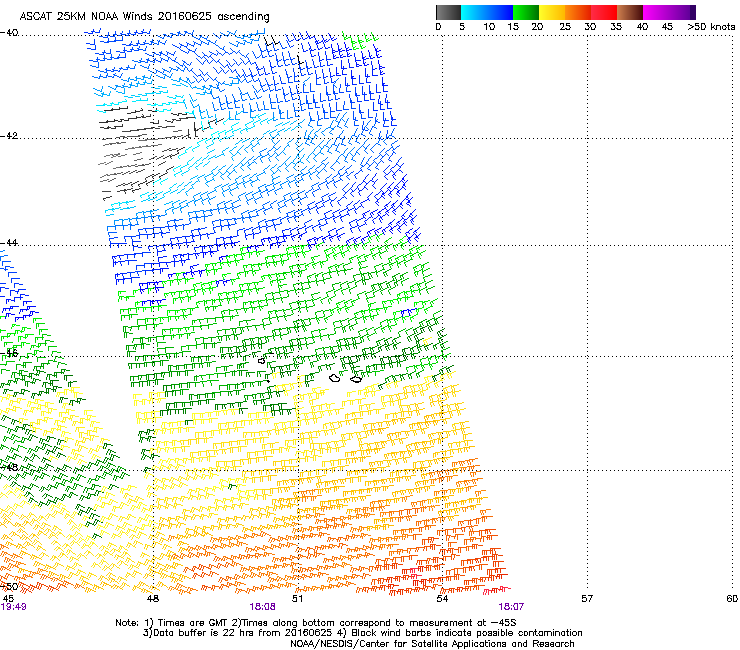
Task: Click the "-42" latitude label
Action: (x=9, y=136)
